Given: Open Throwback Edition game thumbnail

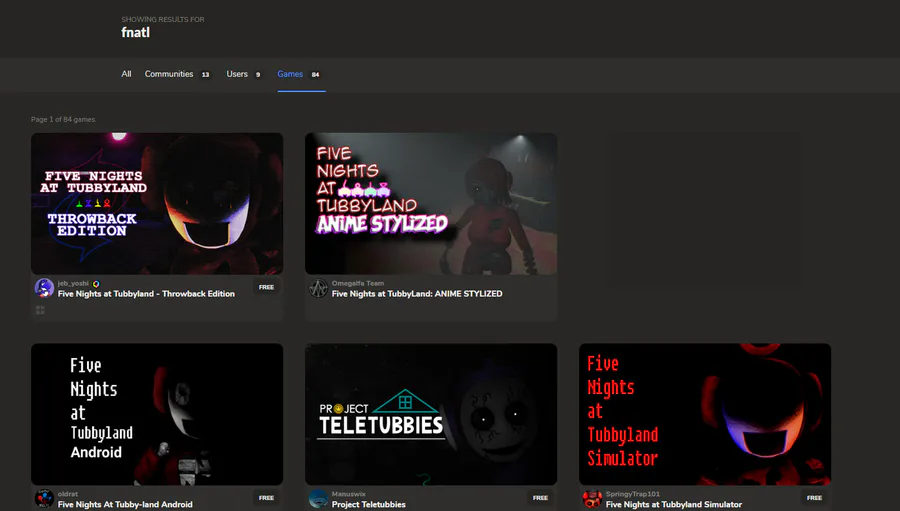Looking at the screenshot, I should point(157,203).
